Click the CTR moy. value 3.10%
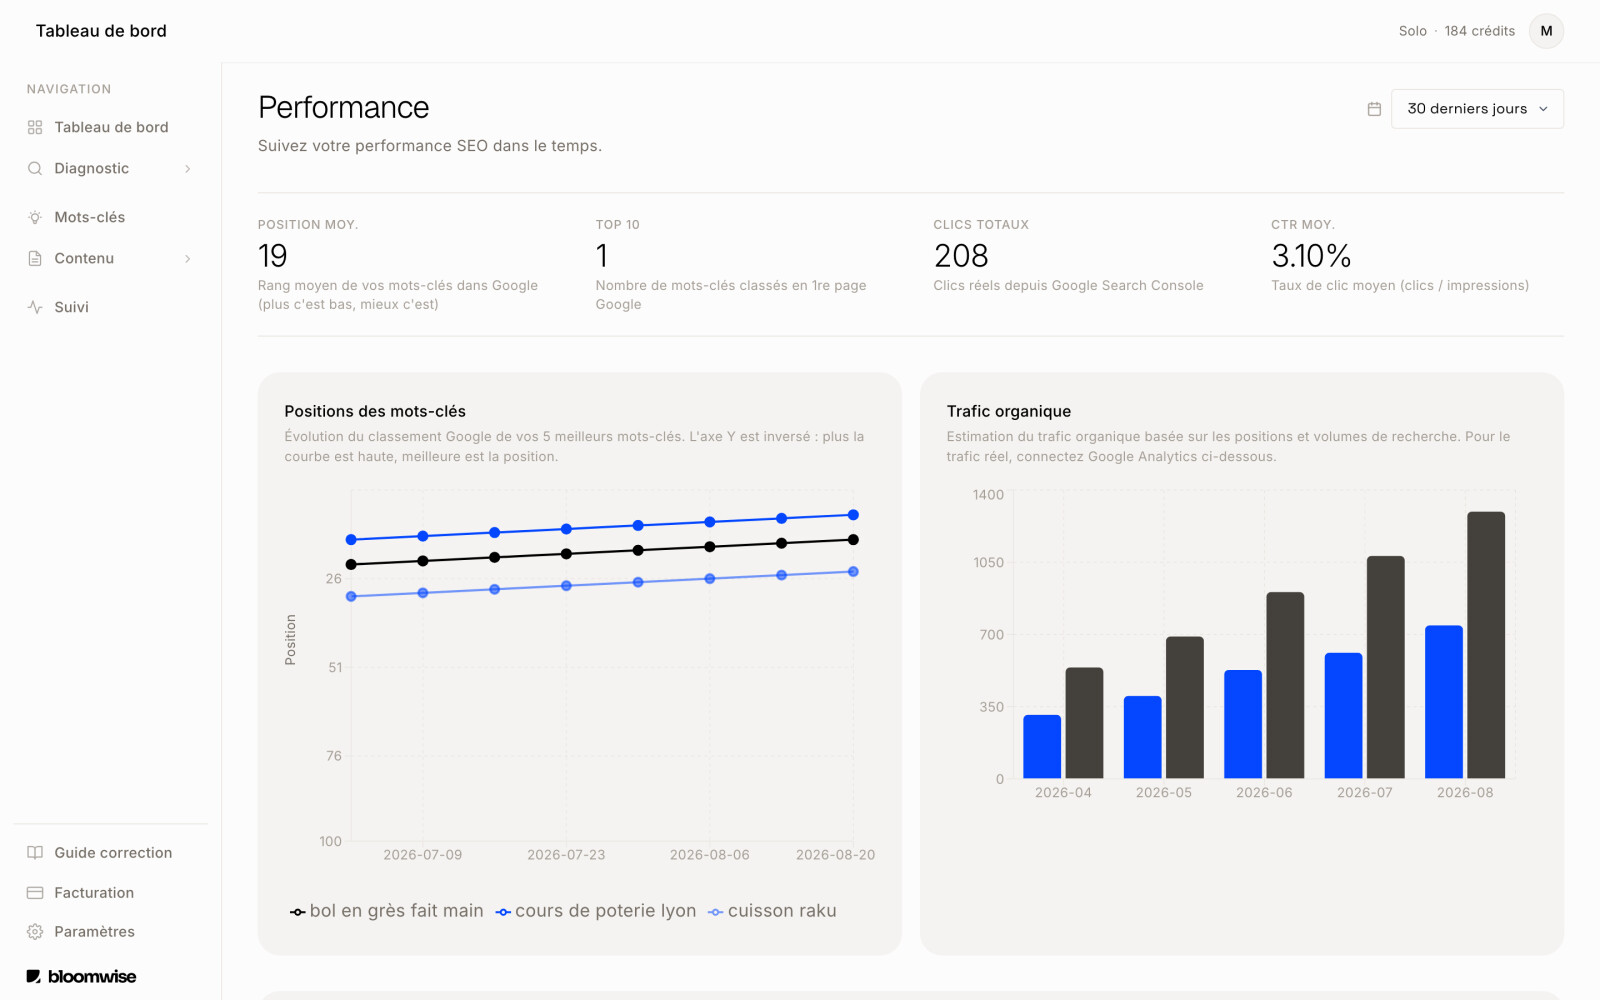This screenshot has width=1600, height=1000. pos(1311,256)
